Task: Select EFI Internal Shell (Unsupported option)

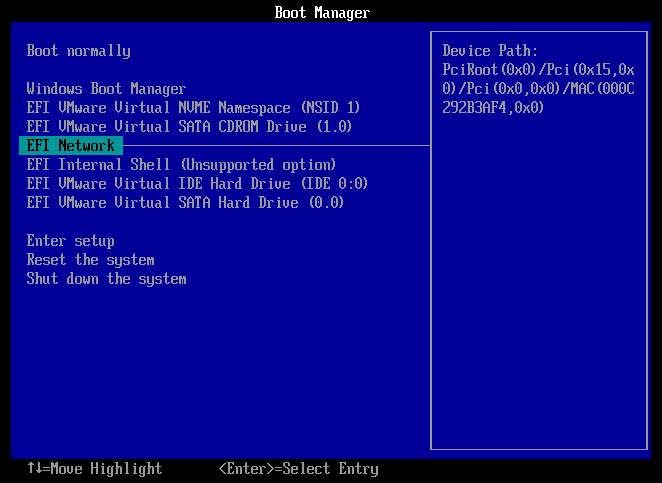Action: point(181,165)
